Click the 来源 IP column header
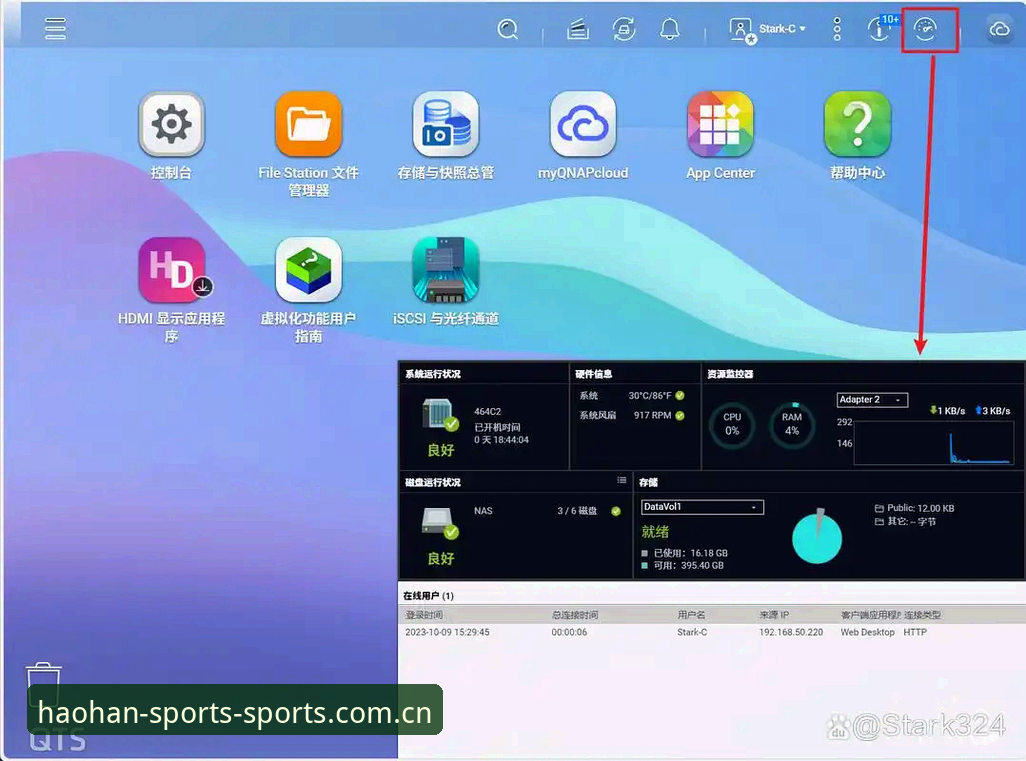The image size is (1026, 761). 774,615
